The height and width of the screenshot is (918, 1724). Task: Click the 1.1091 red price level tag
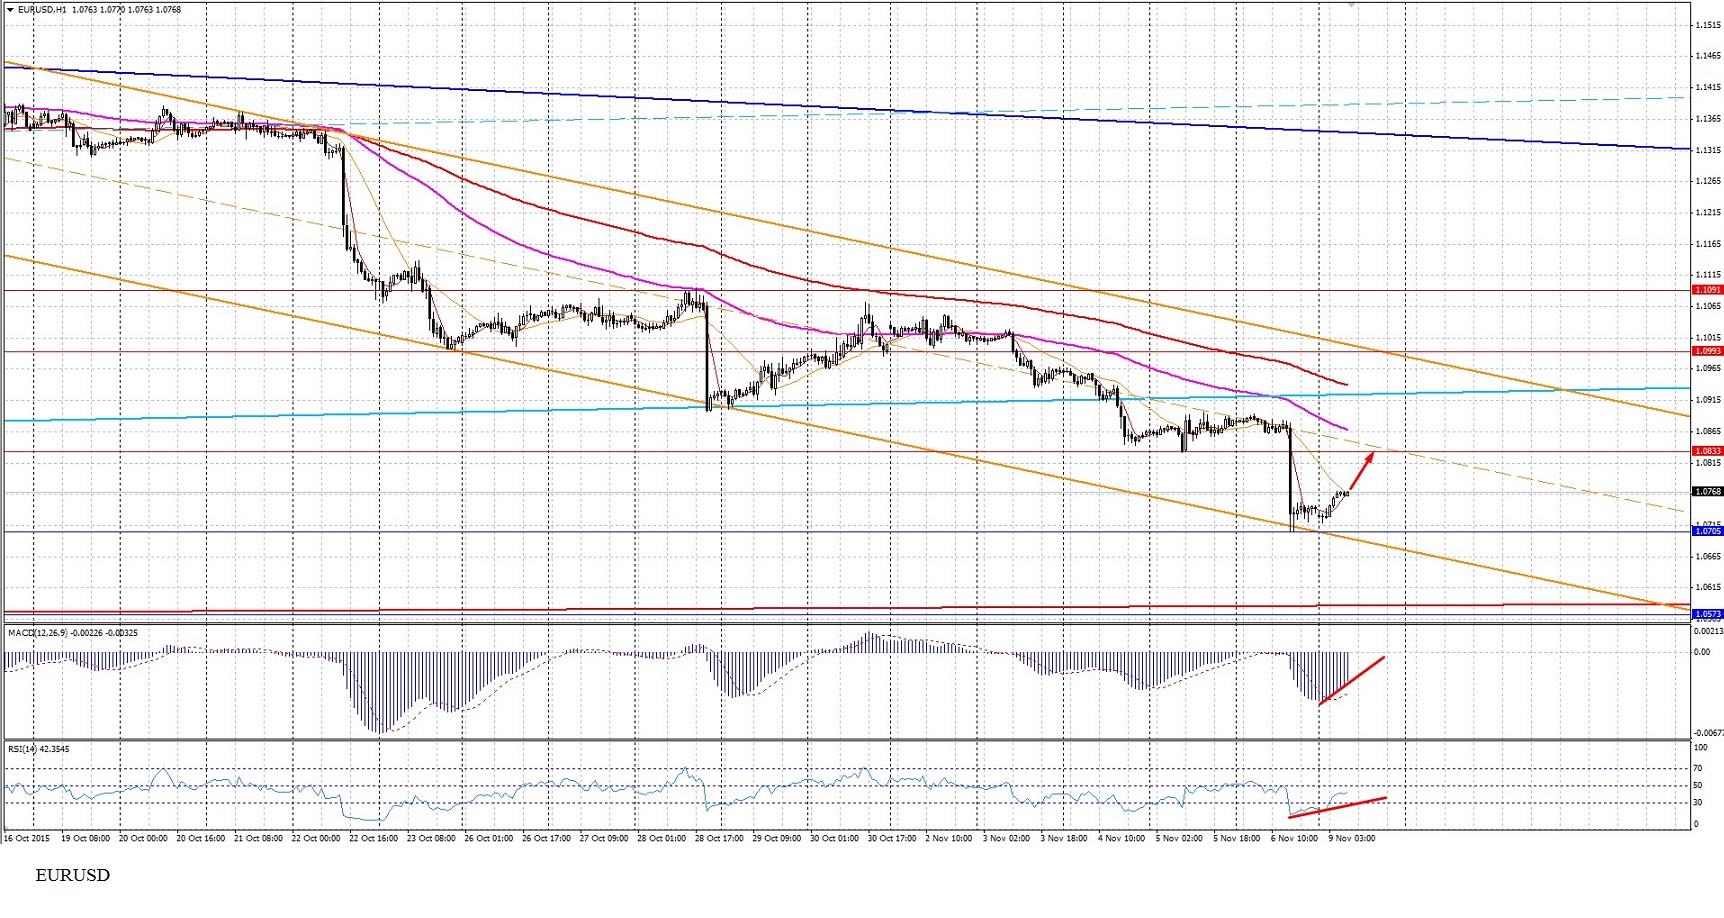(1707, 290)
